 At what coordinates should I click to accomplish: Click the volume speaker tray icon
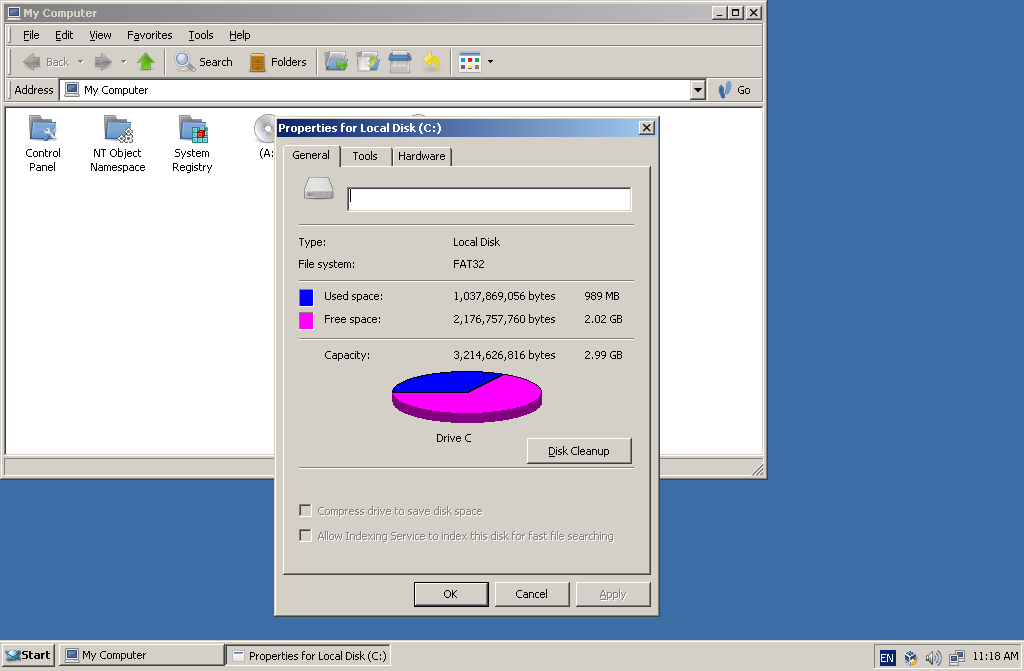pyautogui.click(x=934, y=657)
